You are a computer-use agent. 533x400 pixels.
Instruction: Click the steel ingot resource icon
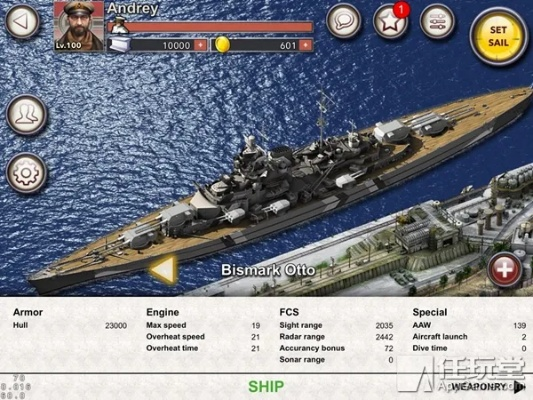click(x=120, y=45)
